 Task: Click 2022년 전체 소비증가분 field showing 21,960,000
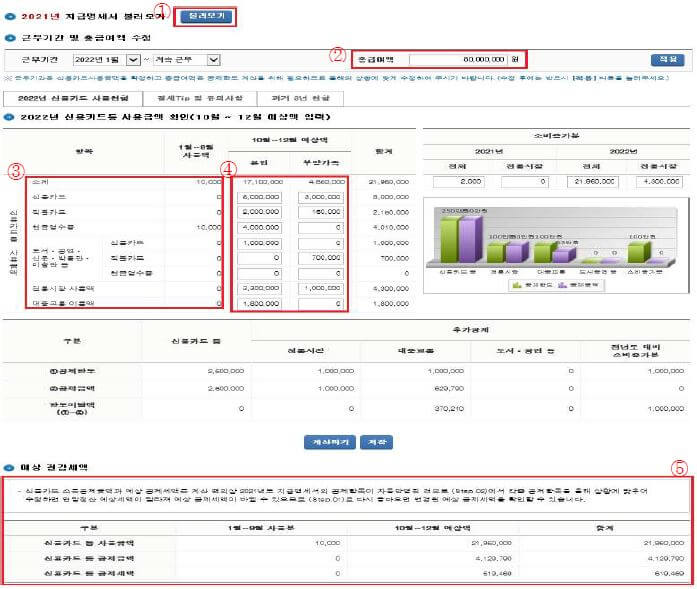pos(593,181)
